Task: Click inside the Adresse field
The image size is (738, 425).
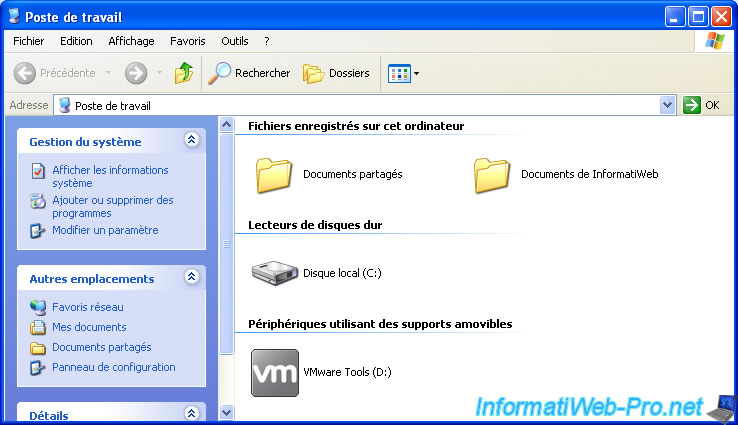Action: (365, 105)
